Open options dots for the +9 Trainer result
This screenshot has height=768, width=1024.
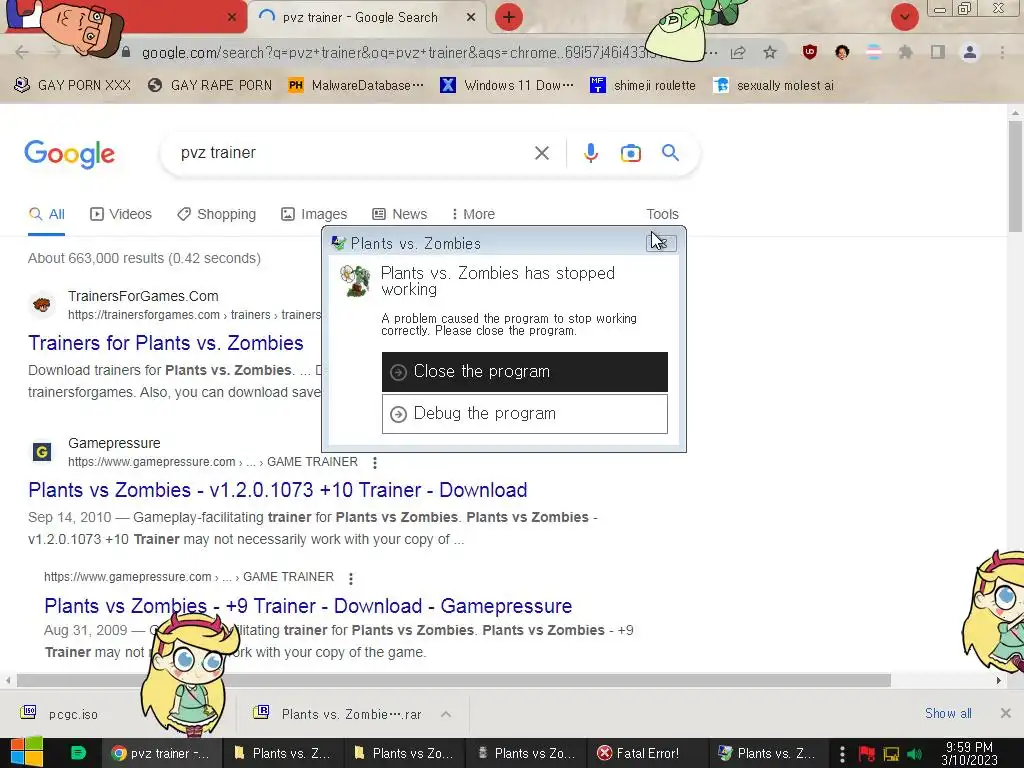click(351, 579)
